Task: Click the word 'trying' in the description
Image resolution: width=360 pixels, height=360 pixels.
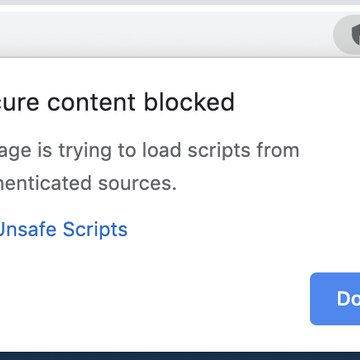Action: (x=85, y=151)
